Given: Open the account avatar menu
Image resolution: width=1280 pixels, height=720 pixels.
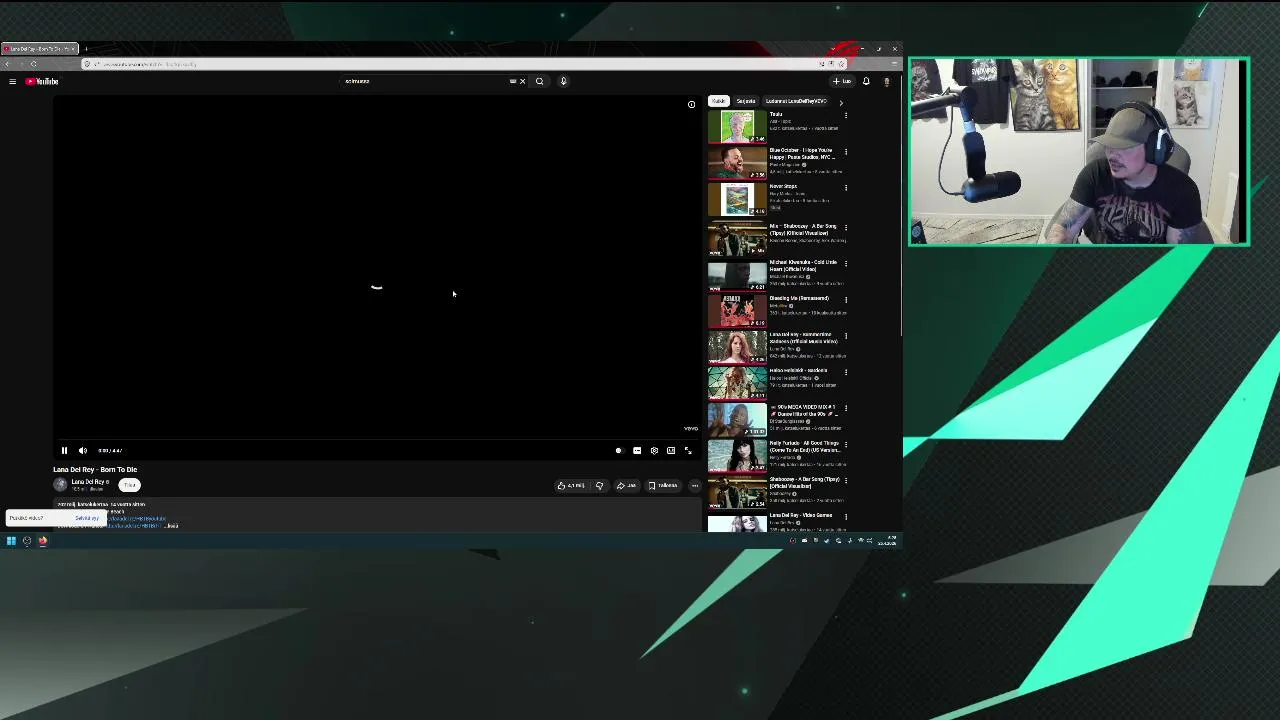Looking at the screenshot, I should 886,81.
